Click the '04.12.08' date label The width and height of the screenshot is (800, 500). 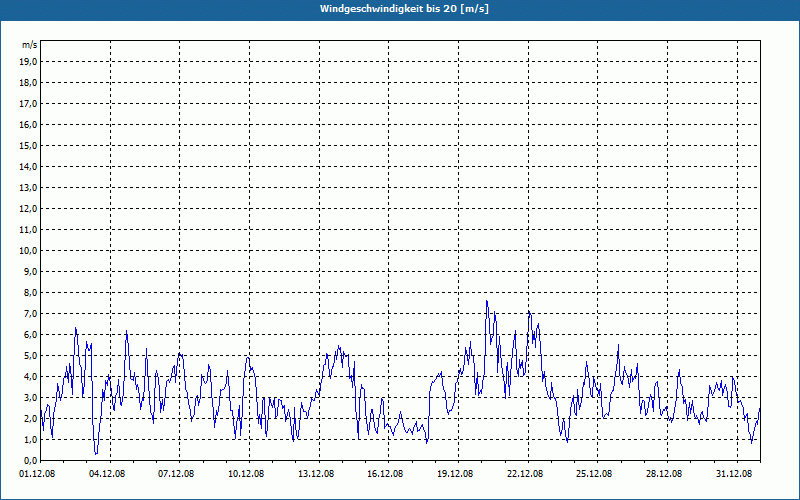[x=107, y=474]
